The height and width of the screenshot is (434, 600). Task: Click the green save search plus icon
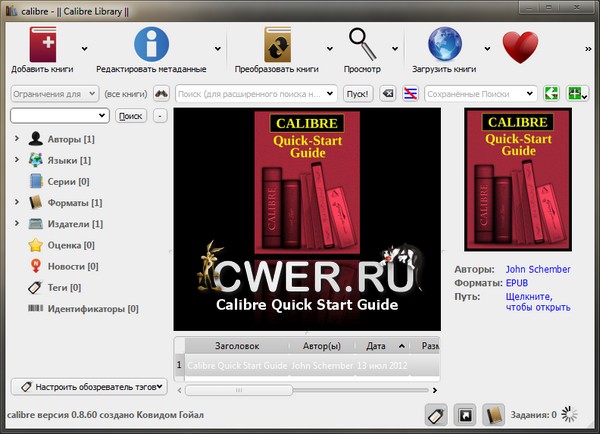pos(577,93)
